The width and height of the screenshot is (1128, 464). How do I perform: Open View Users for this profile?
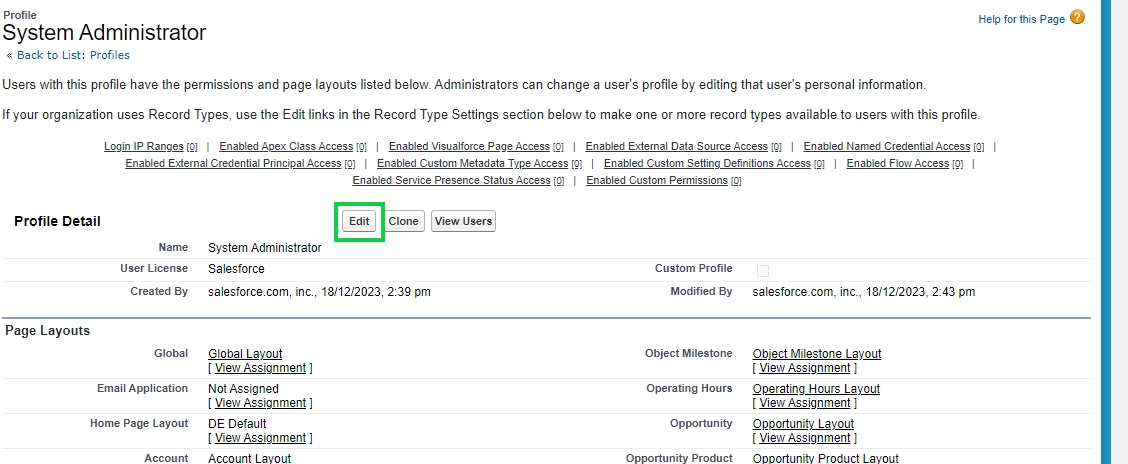tap(463, 221)
